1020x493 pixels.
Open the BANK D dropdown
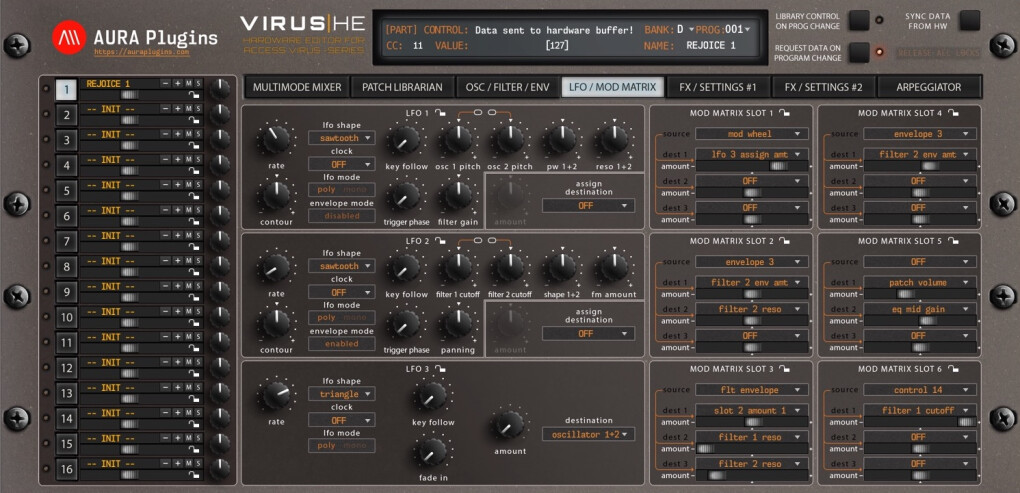(x=685, y=29)
